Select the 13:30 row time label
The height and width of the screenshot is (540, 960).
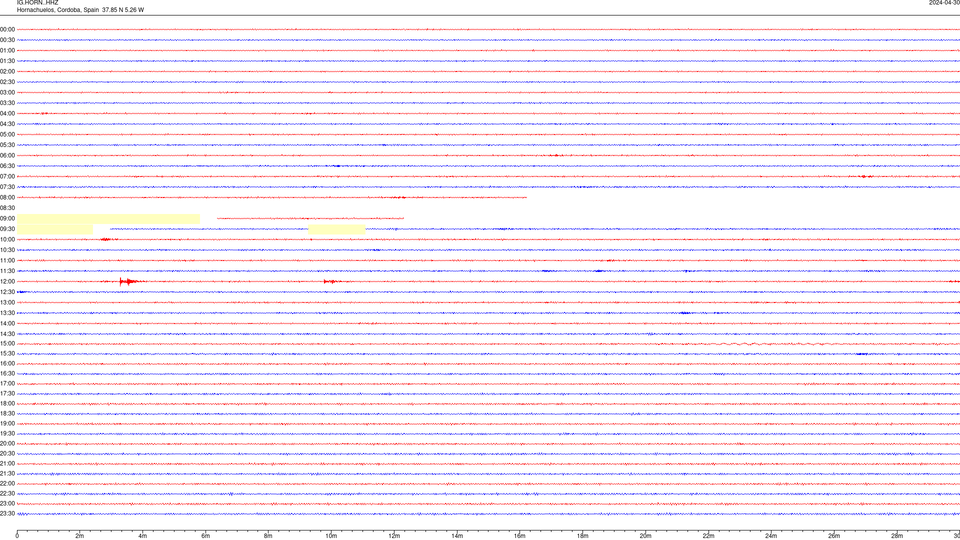(x=7, y=313)
